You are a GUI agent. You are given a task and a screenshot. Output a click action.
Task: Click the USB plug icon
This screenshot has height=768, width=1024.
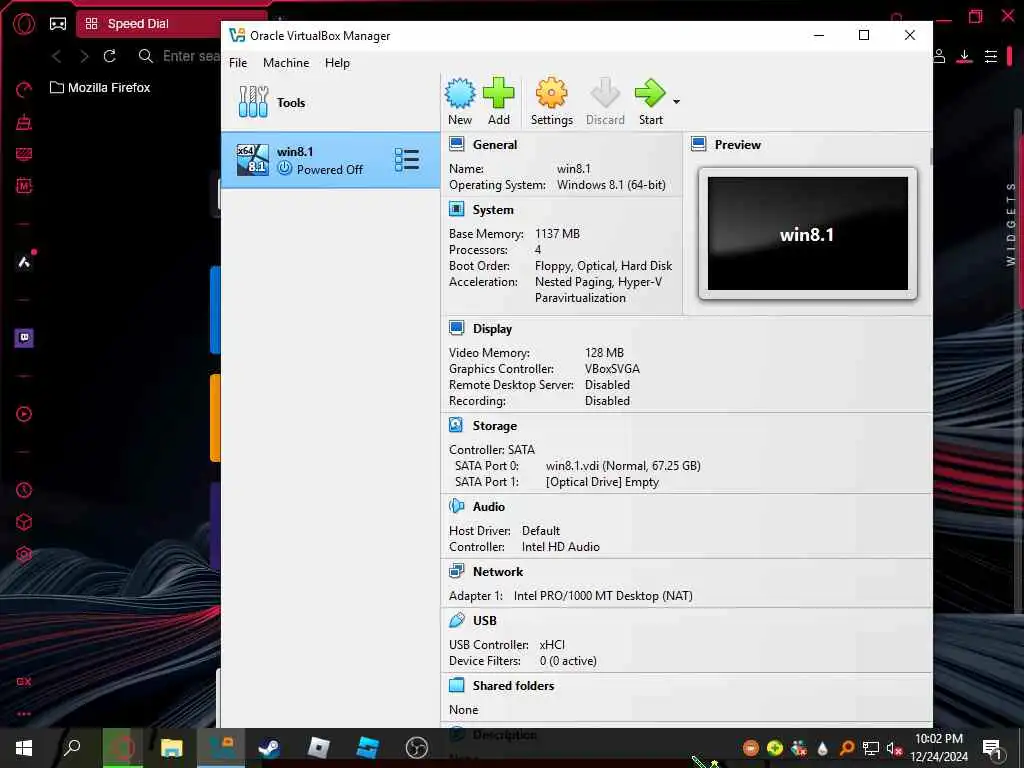pos(456,620)
